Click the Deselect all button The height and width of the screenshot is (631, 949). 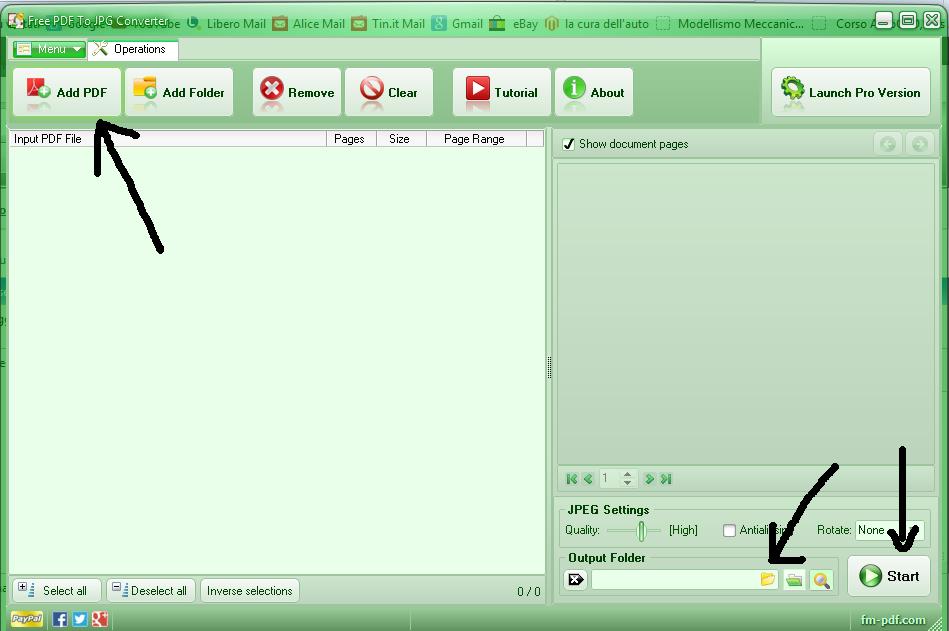pyautogui.click(x=151, y=590)
